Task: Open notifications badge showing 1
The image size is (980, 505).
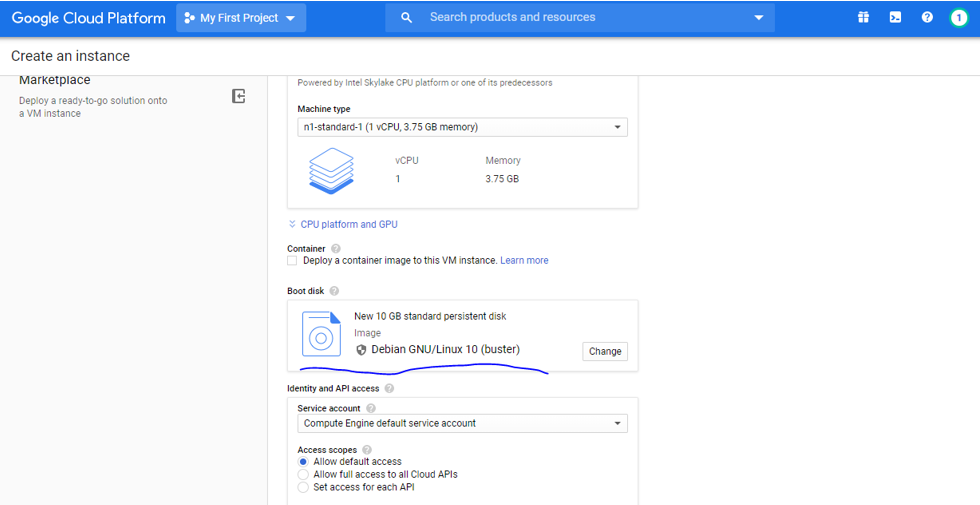Action: 959,18
